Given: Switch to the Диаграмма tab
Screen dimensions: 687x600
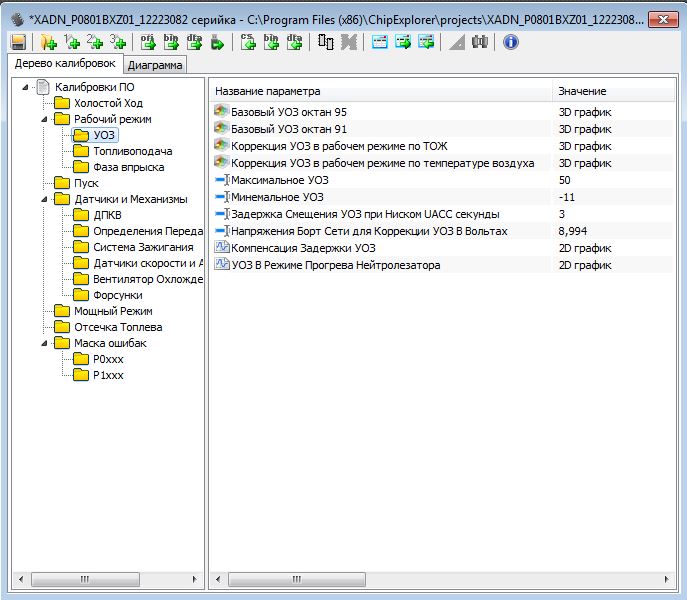Looking at the screenshot, I should coord(155,65).
